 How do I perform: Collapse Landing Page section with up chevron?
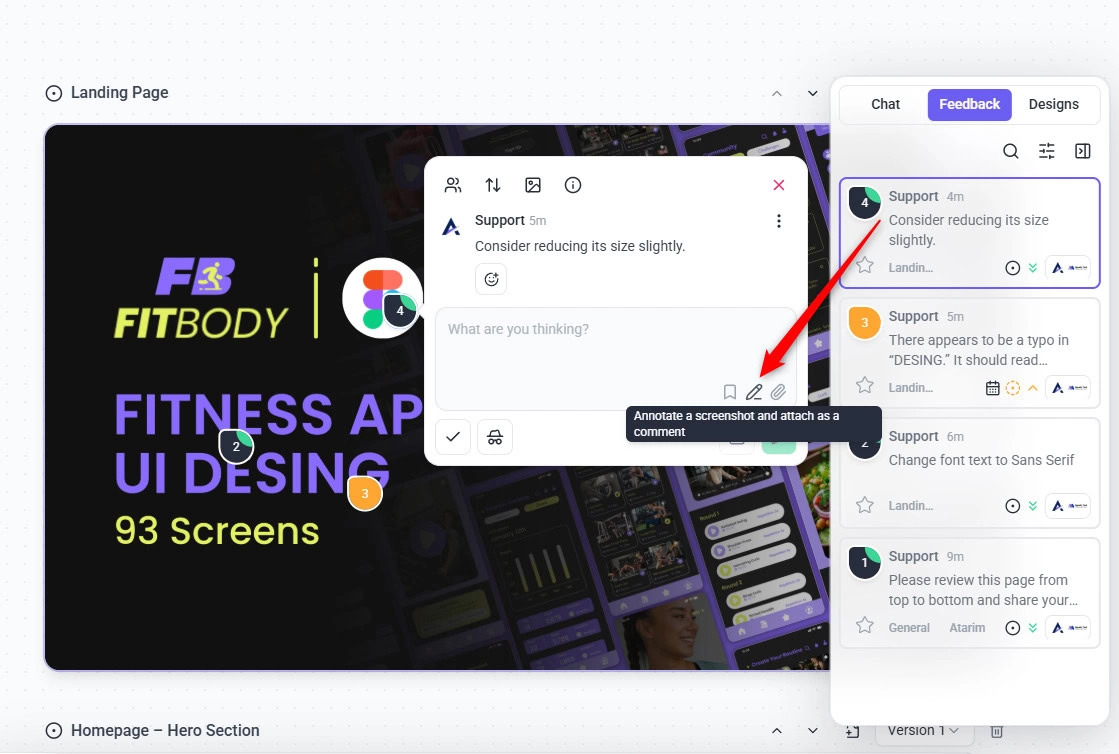(x=777, y=93)
